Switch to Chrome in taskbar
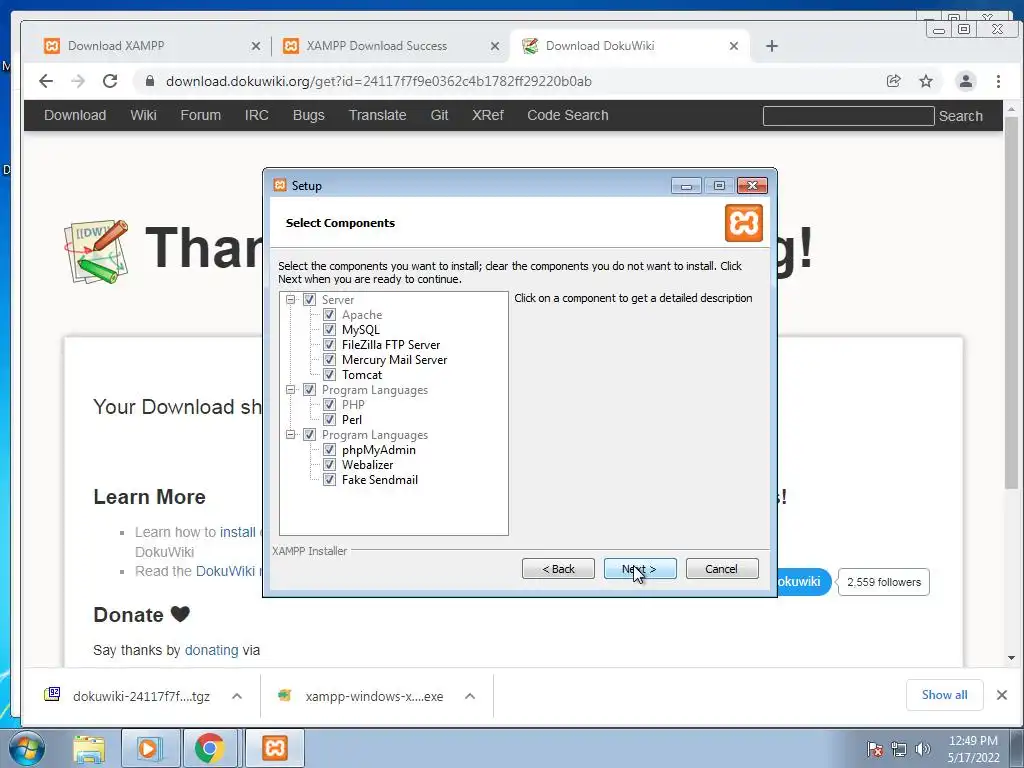Image resolution: width=1024 pixels, height=768 pixels. click(x=210, y=748)
